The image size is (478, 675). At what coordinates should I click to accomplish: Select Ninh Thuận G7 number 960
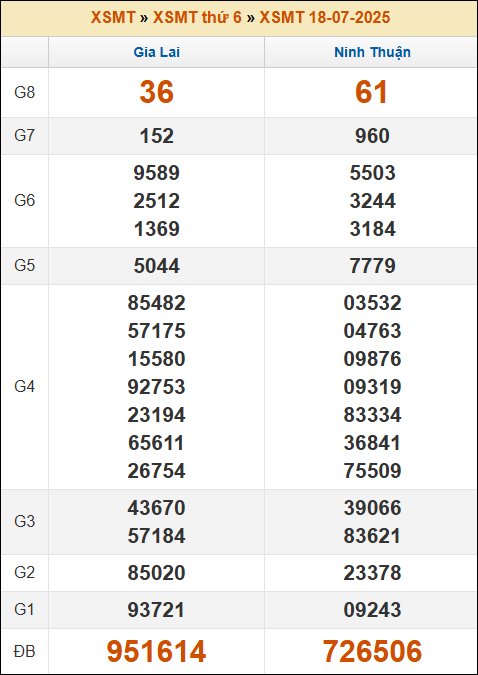coord(372,136)
